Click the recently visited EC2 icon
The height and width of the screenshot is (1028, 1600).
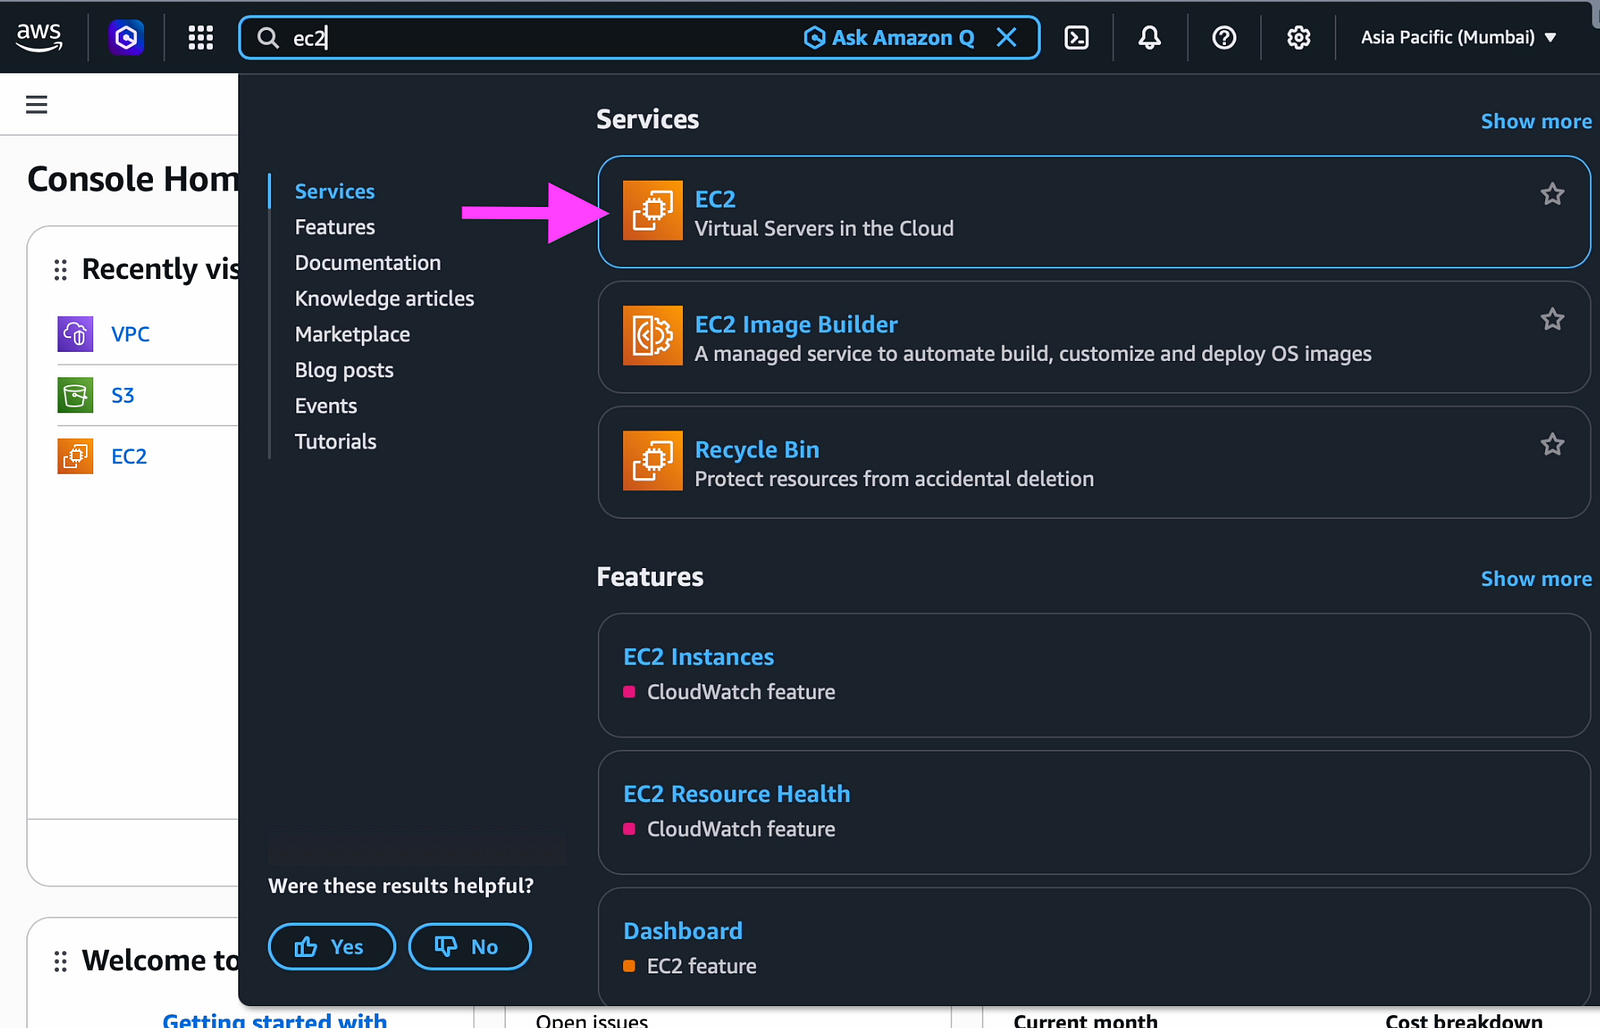75,456
